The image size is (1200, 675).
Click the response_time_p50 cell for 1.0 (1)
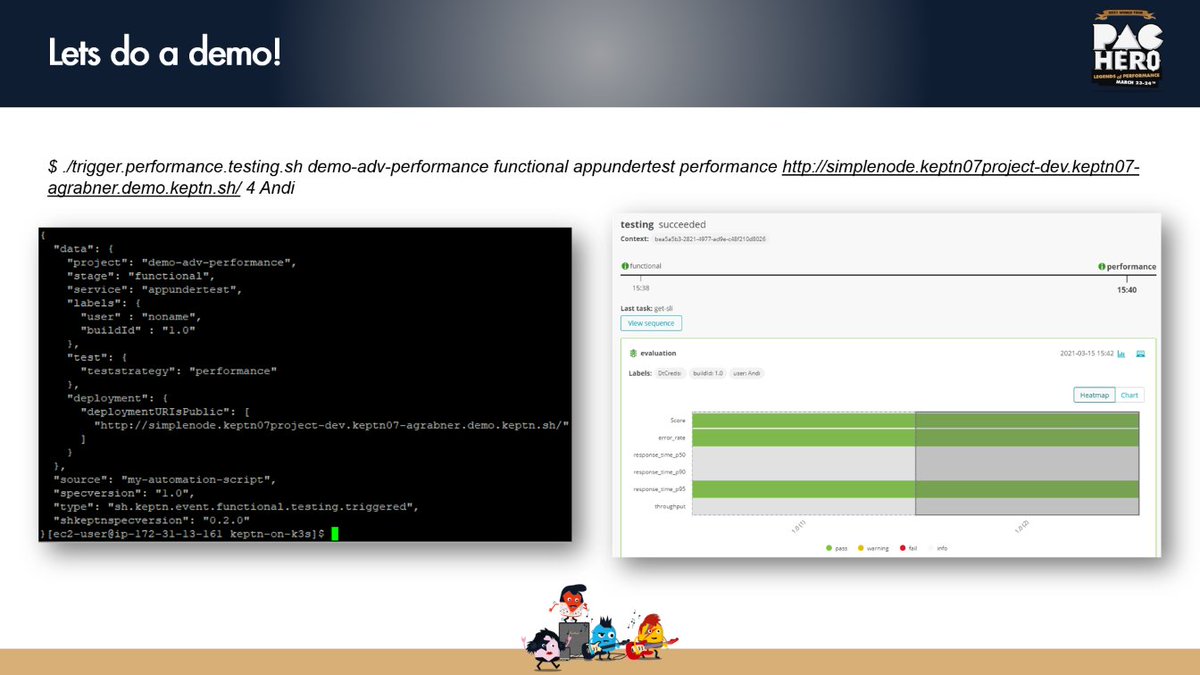point(804,455)
